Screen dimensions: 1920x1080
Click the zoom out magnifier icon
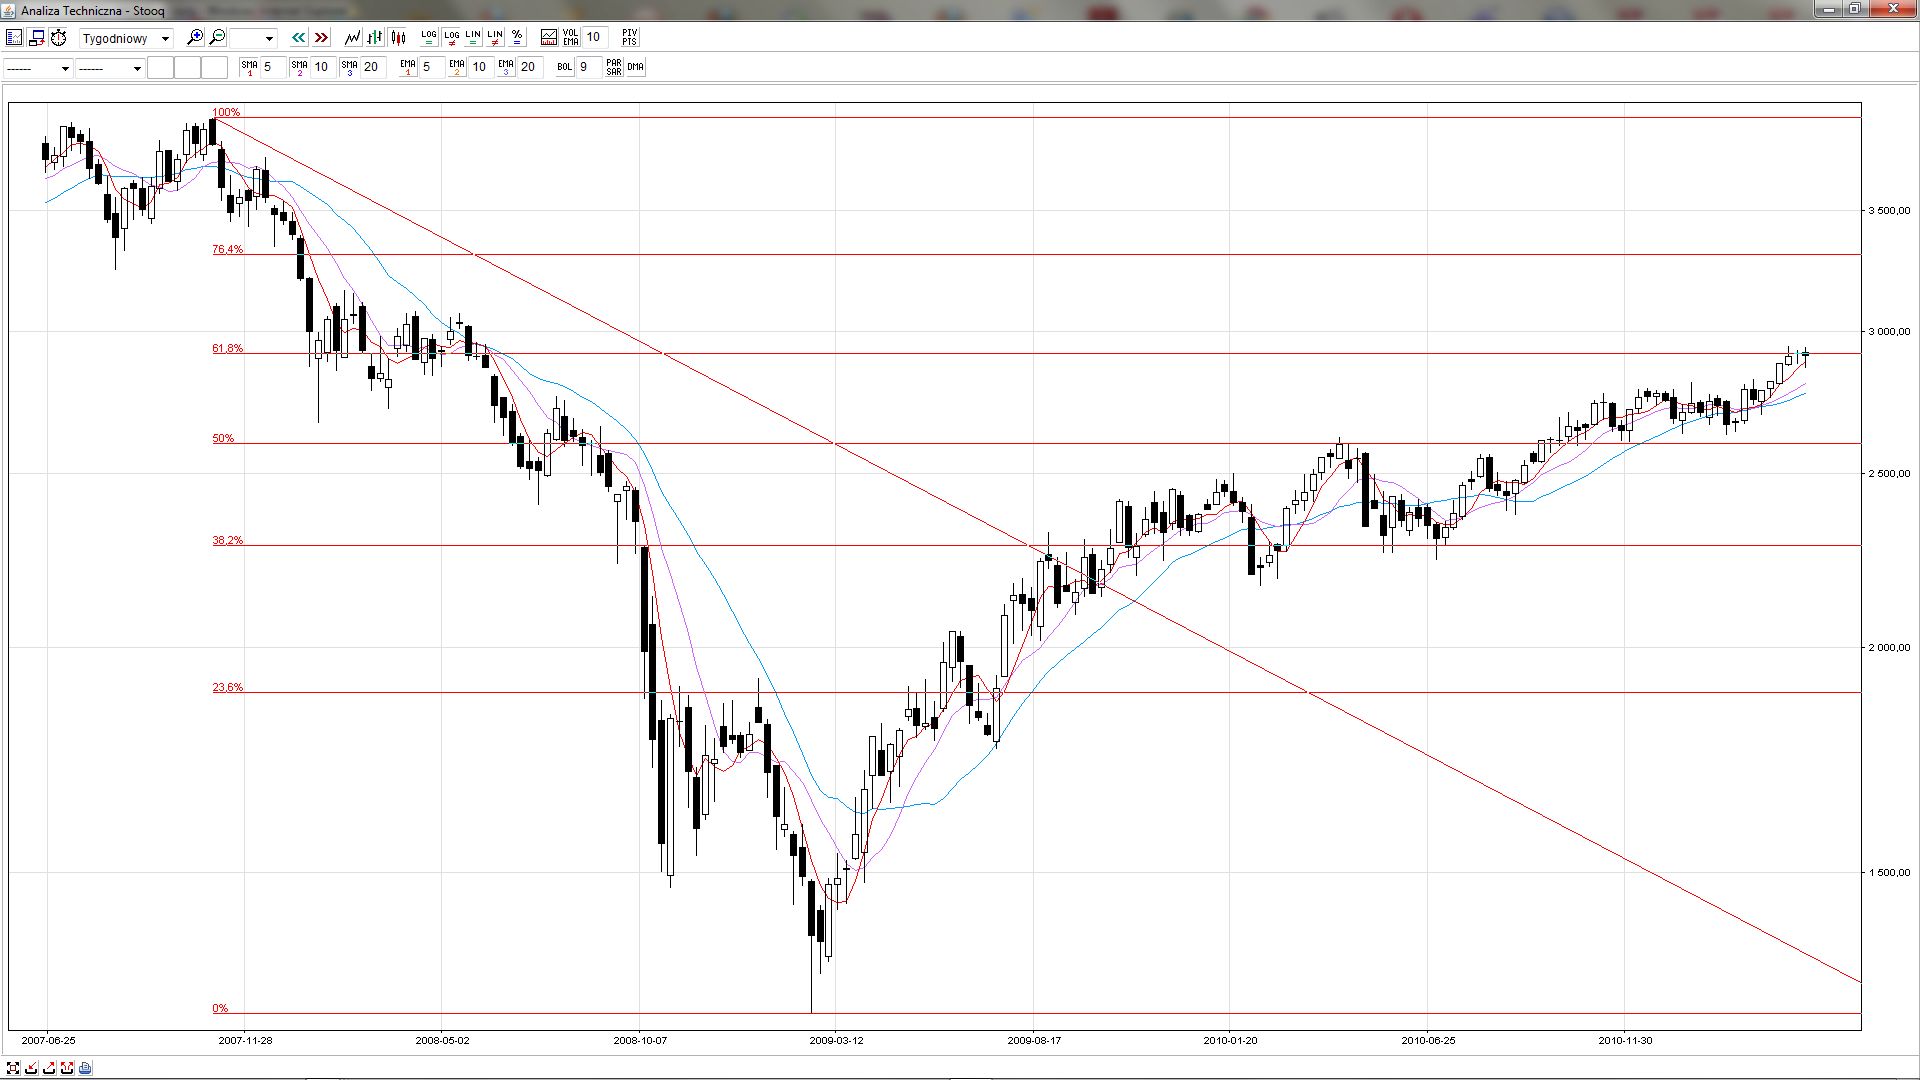click(217, 37)
